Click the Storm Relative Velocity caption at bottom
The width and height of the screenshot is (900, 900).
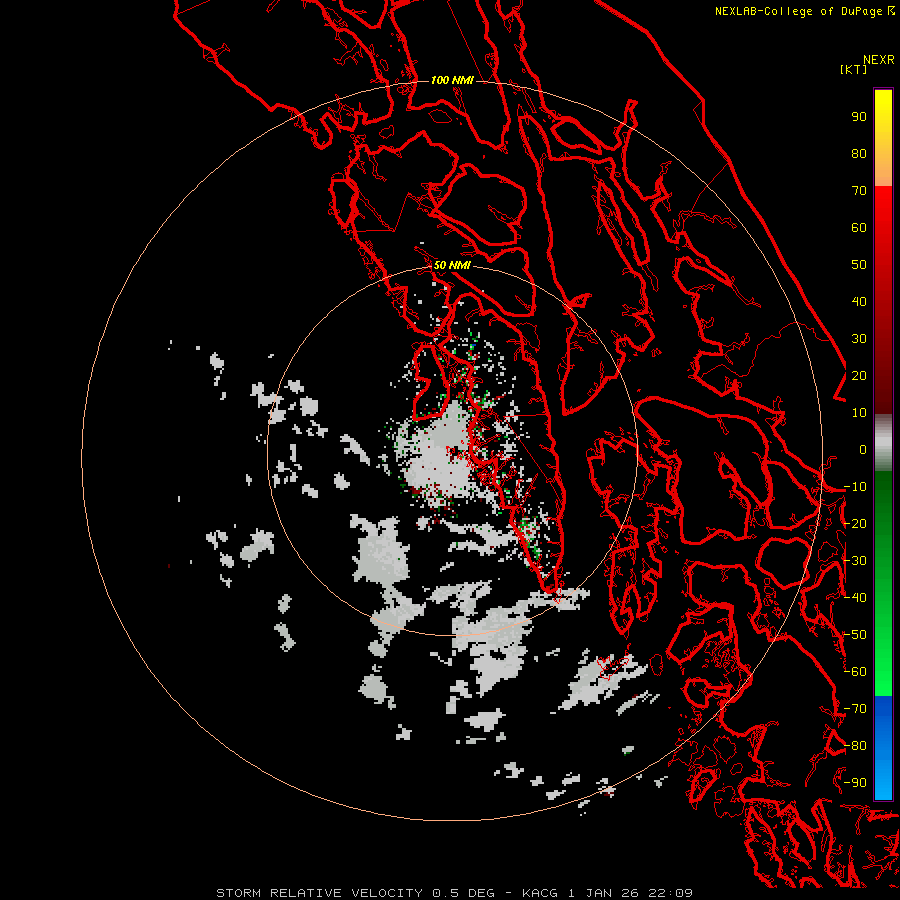coord(454,893)
